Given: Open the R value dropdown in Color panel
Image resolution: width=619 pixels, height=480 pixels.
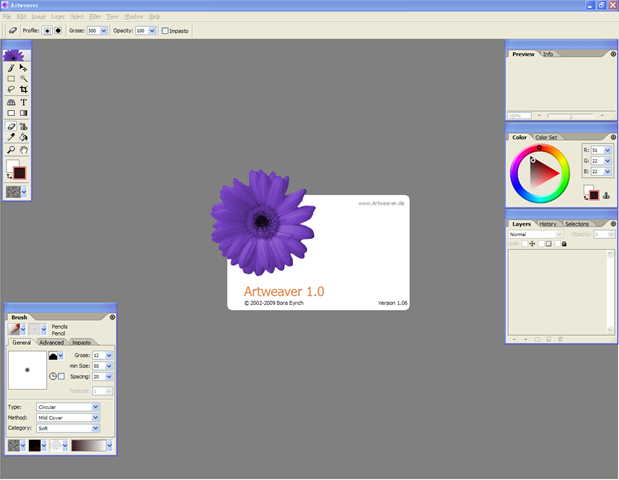Looking at the screenshot, I should click(608, 150).
